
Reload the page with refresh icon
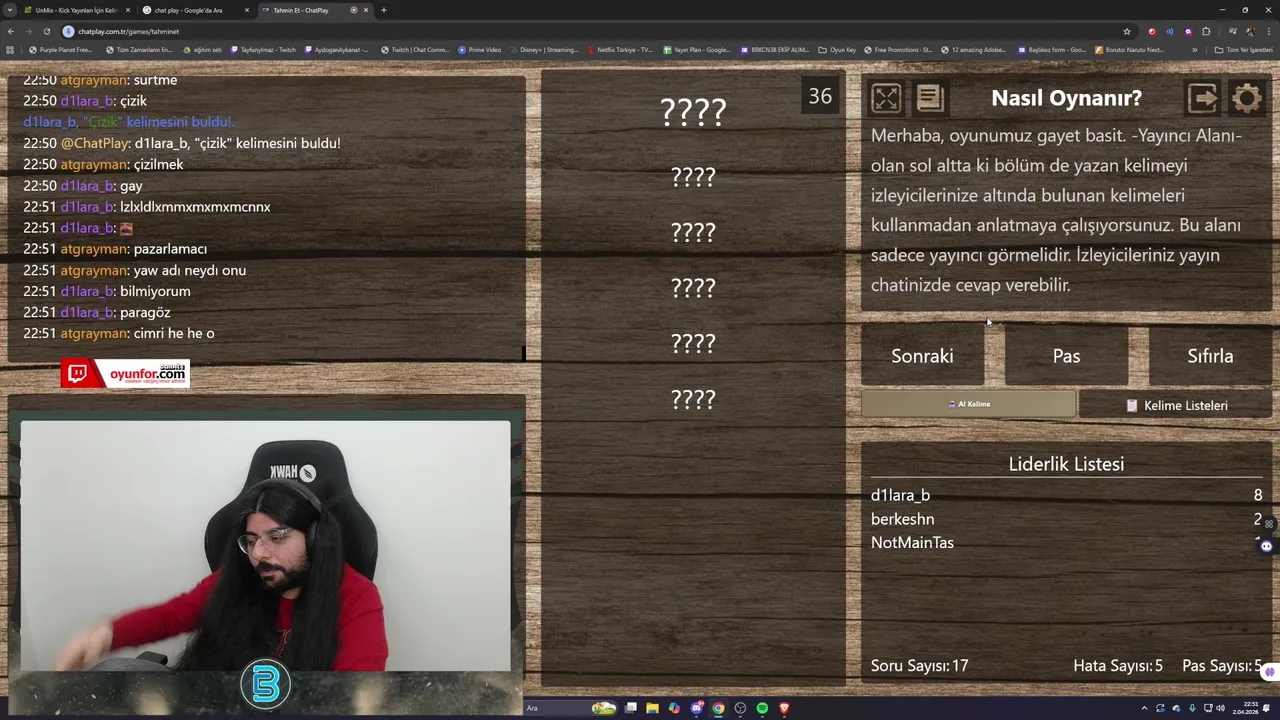click(x=46, y=31)
